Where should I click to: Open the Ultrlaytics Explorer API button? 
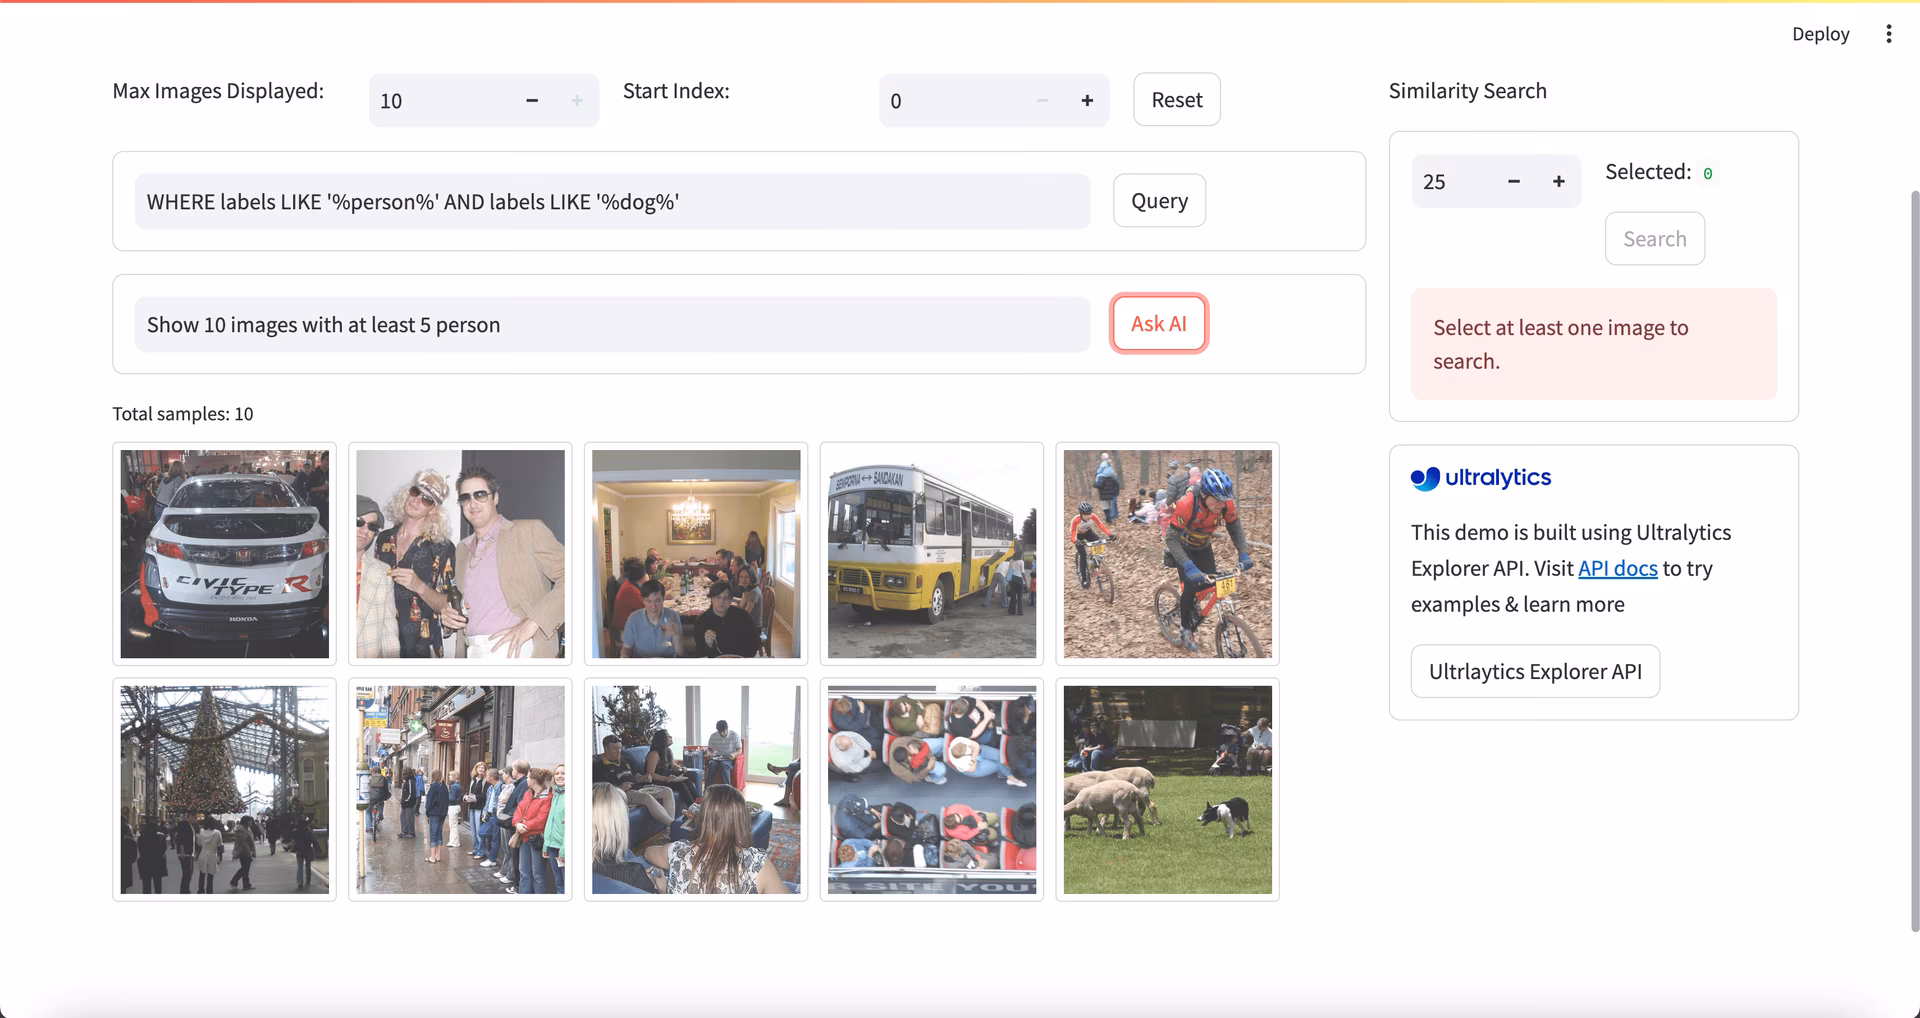tap(1535, 671)
